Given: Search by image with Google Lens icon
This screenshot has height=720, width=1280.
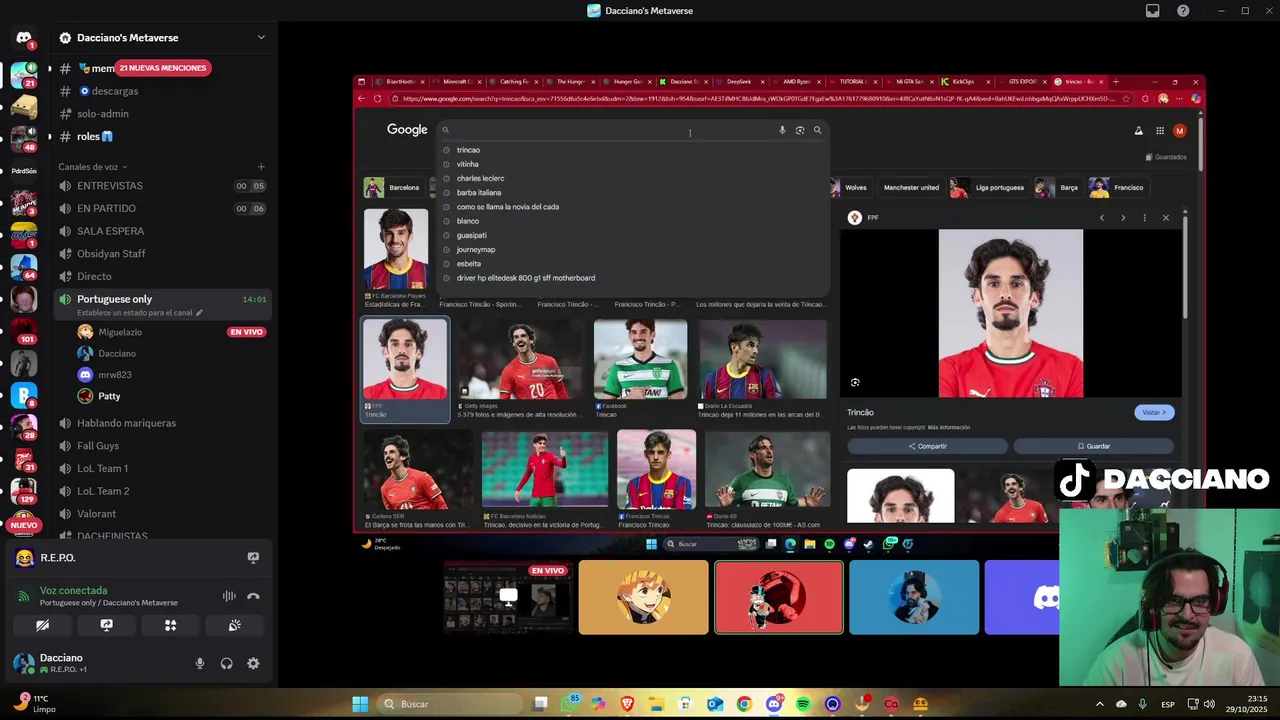Looking at the screenshot, I should pyautogui.click(x=800, y=130).
